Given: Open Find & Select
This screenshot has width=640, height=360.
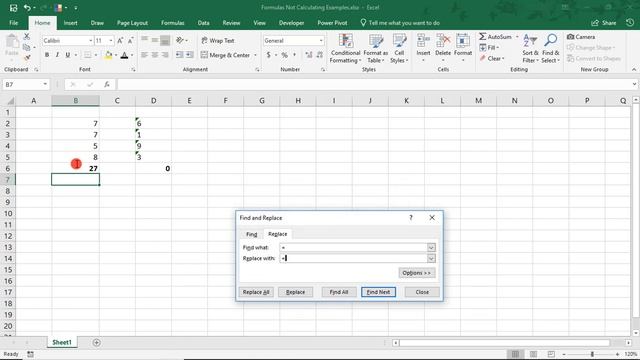Looking at the screenshot, I should pos(550,48).
